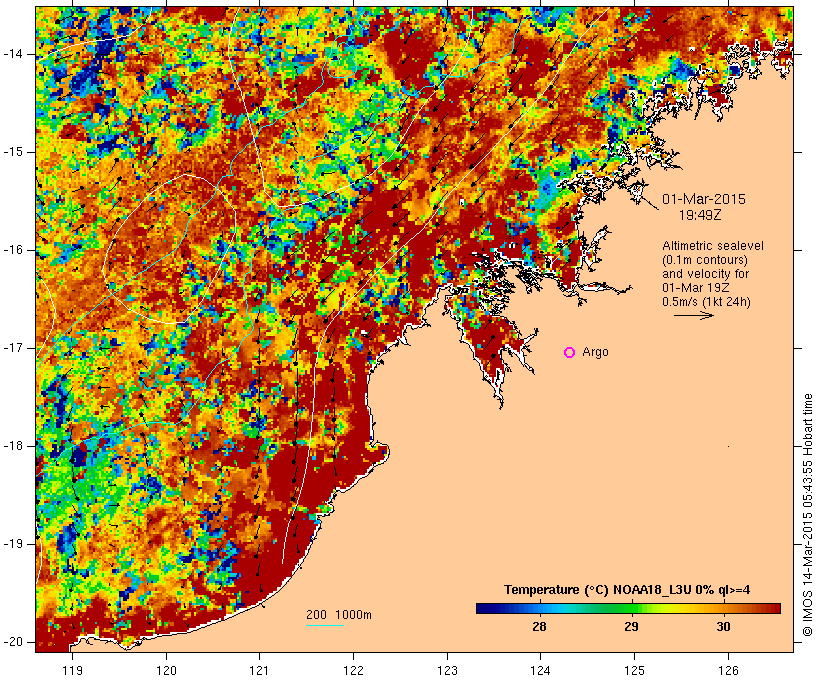Click the latitude label '-18'
This screenshot has height=680, width=820.
13,446
